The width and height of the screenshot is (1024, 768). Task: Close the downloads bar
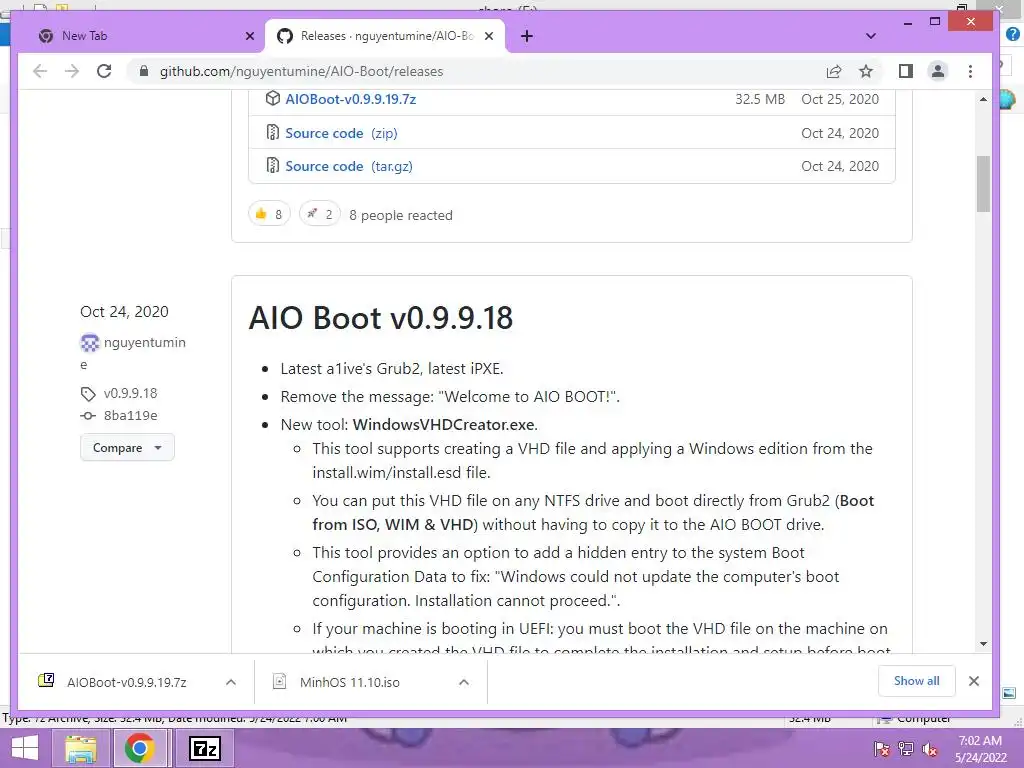coord(974,681)
